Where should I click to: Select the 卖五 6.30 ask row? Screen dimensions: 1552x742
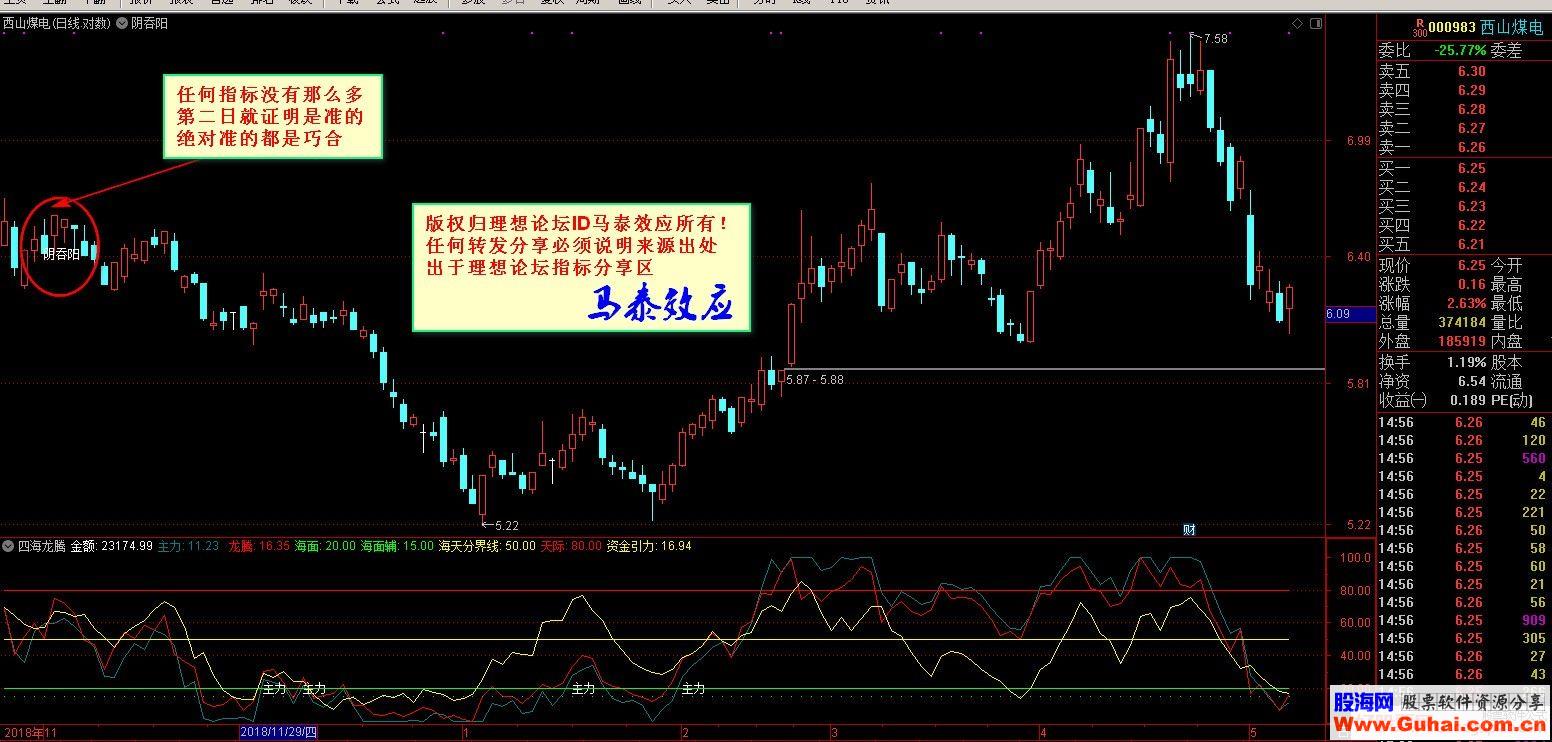[x=1464, y=71]
